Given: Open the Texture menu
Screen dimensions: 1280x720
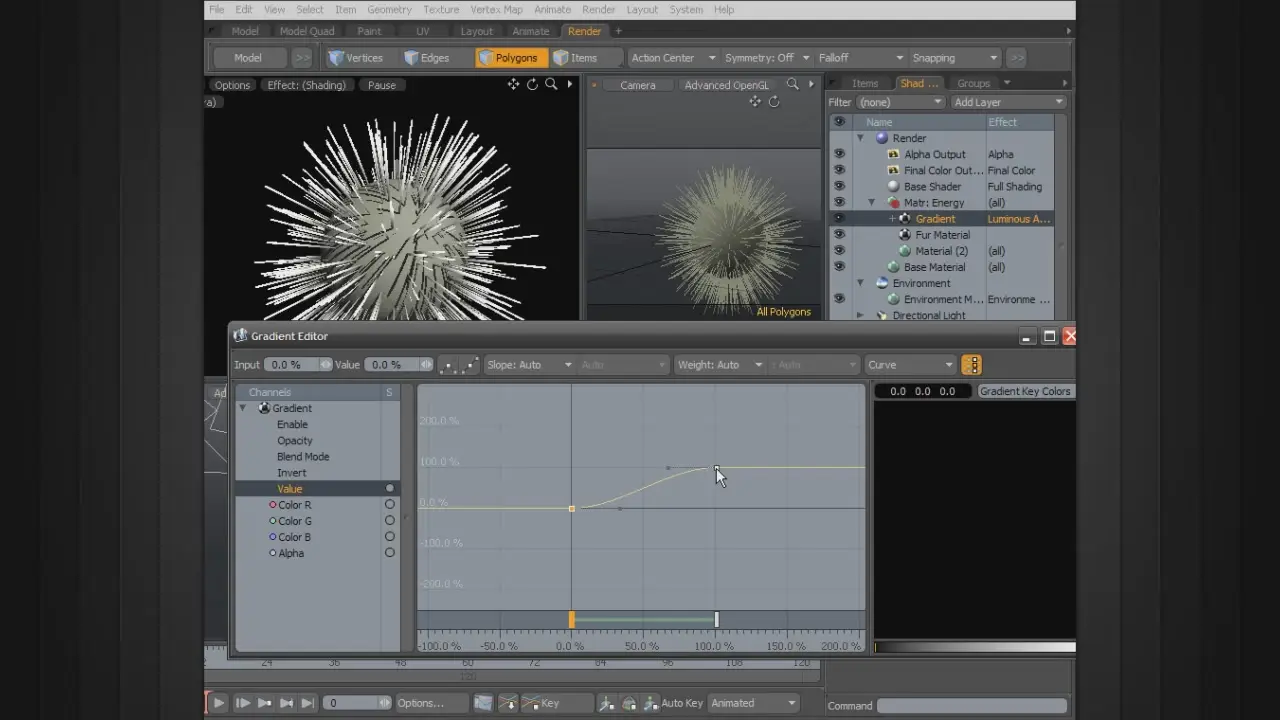Looking at the screenshot, I should tap(441, 10).
